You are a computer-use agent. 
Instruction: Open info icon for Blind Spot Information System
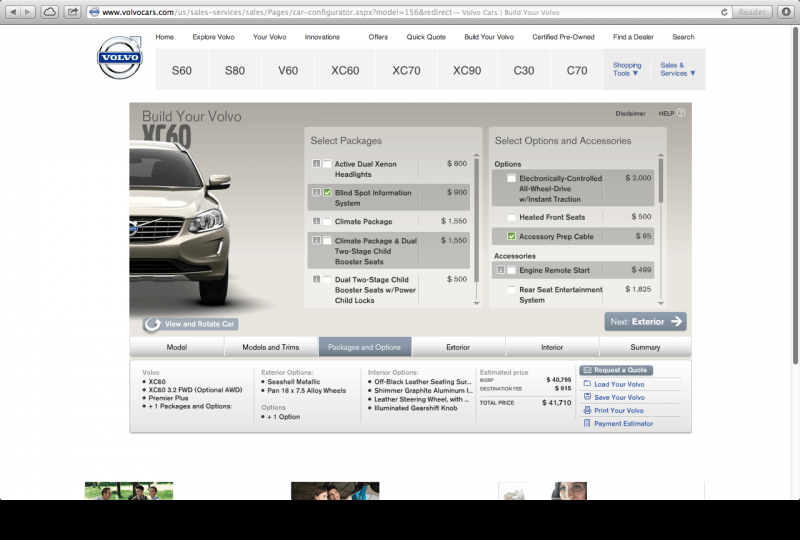[x=316, y=192]
